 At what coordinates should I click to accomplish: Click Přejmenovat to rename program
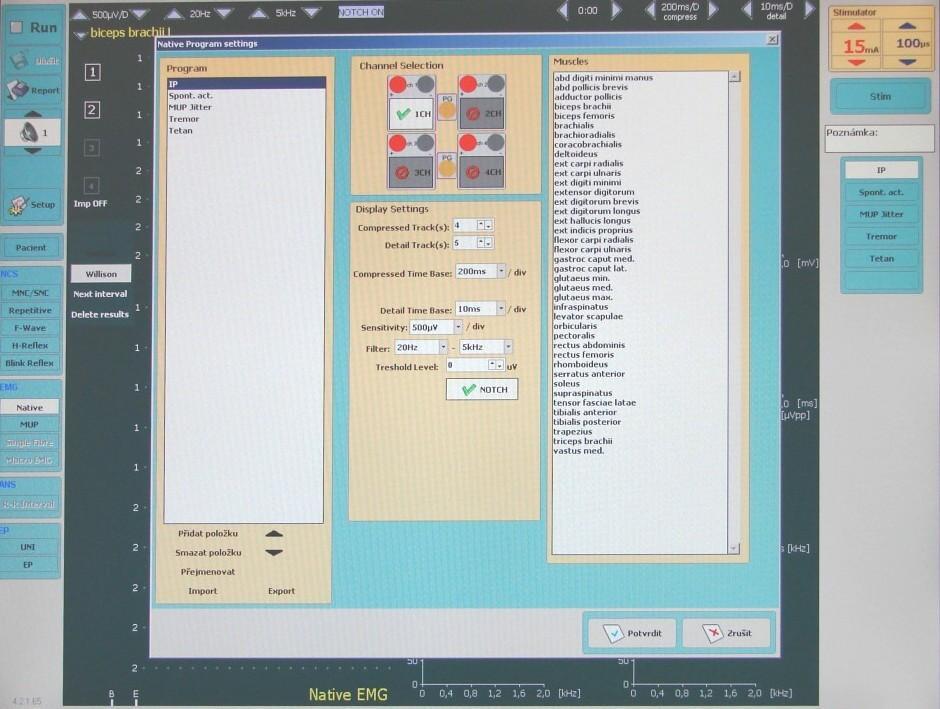click(208, 572)
